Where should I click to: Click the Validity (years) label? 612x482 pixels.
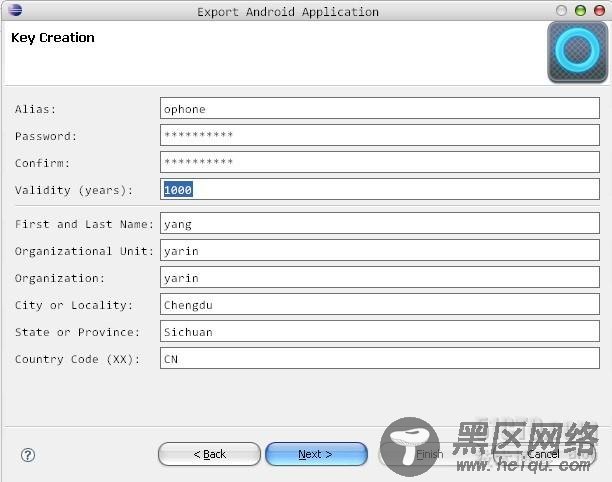point(74,190)
